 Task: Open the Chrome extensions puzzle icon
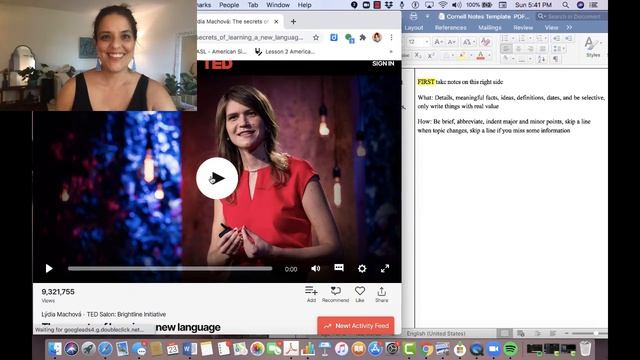(x=362, y=37)
